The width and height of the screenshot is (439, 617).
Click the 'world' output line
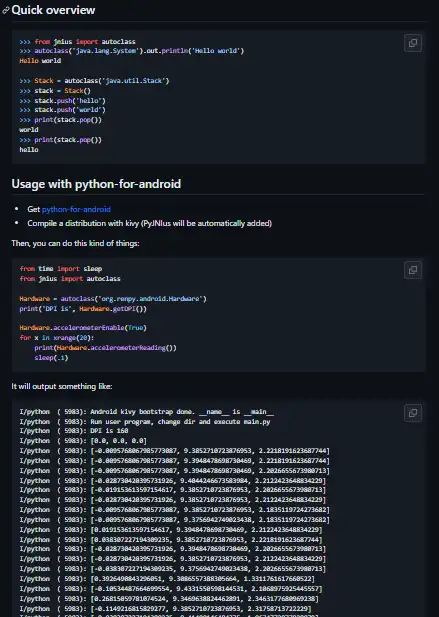pyautogui.click(x=29, y=129)
